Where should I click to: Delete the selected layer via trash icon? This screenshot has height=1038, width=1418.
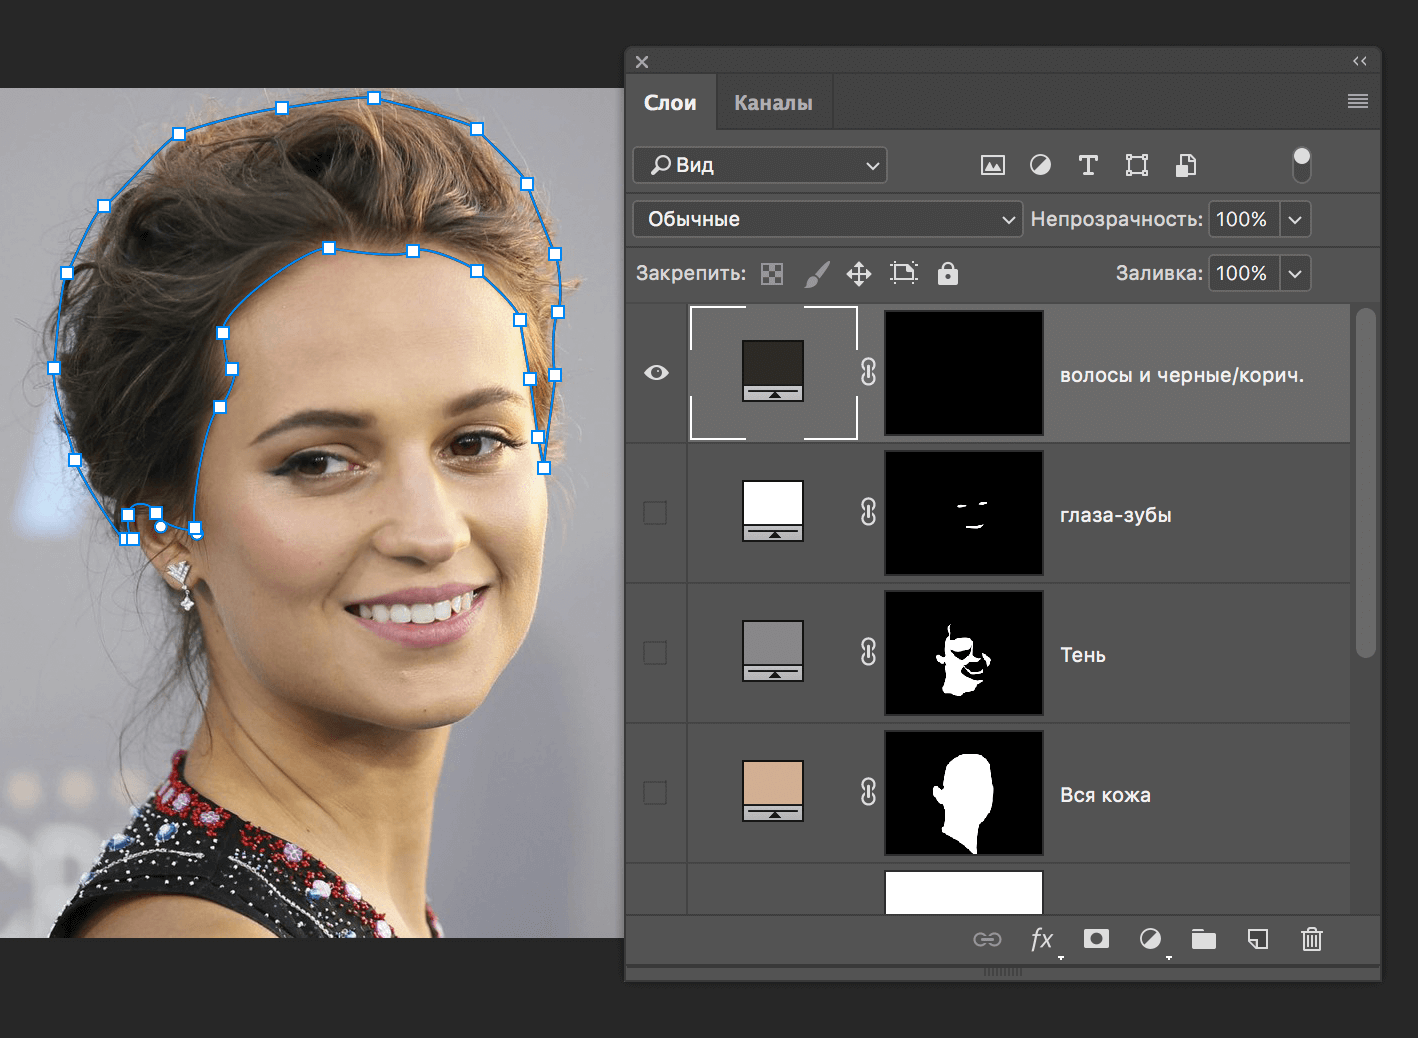click(x=1311, y=939)
